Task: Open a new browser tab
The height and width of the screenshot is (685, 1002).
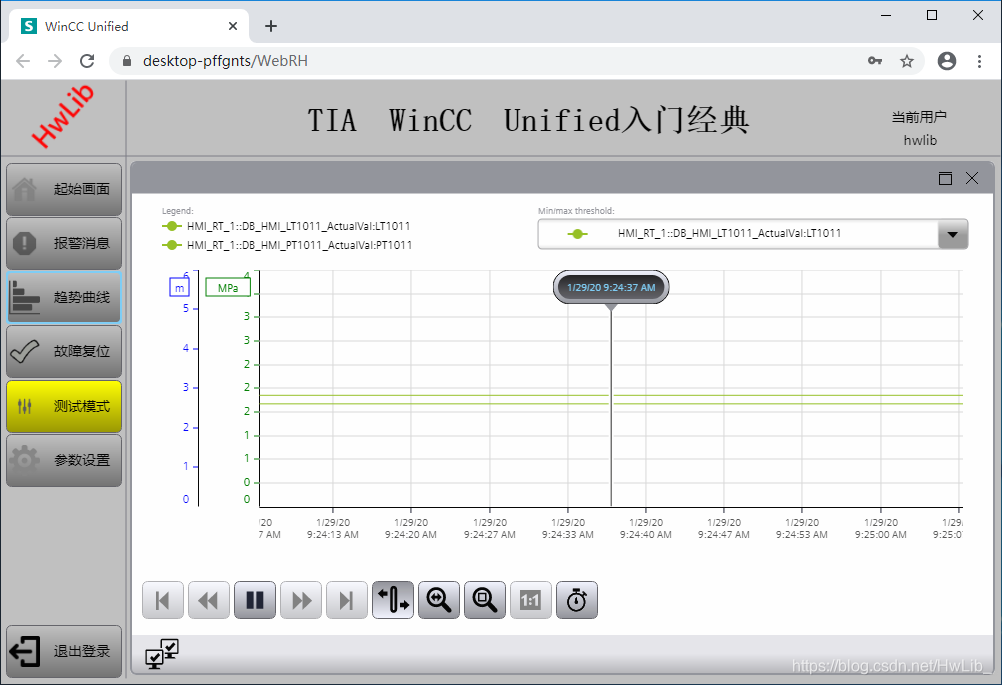Action: click(x=271, y=26)
